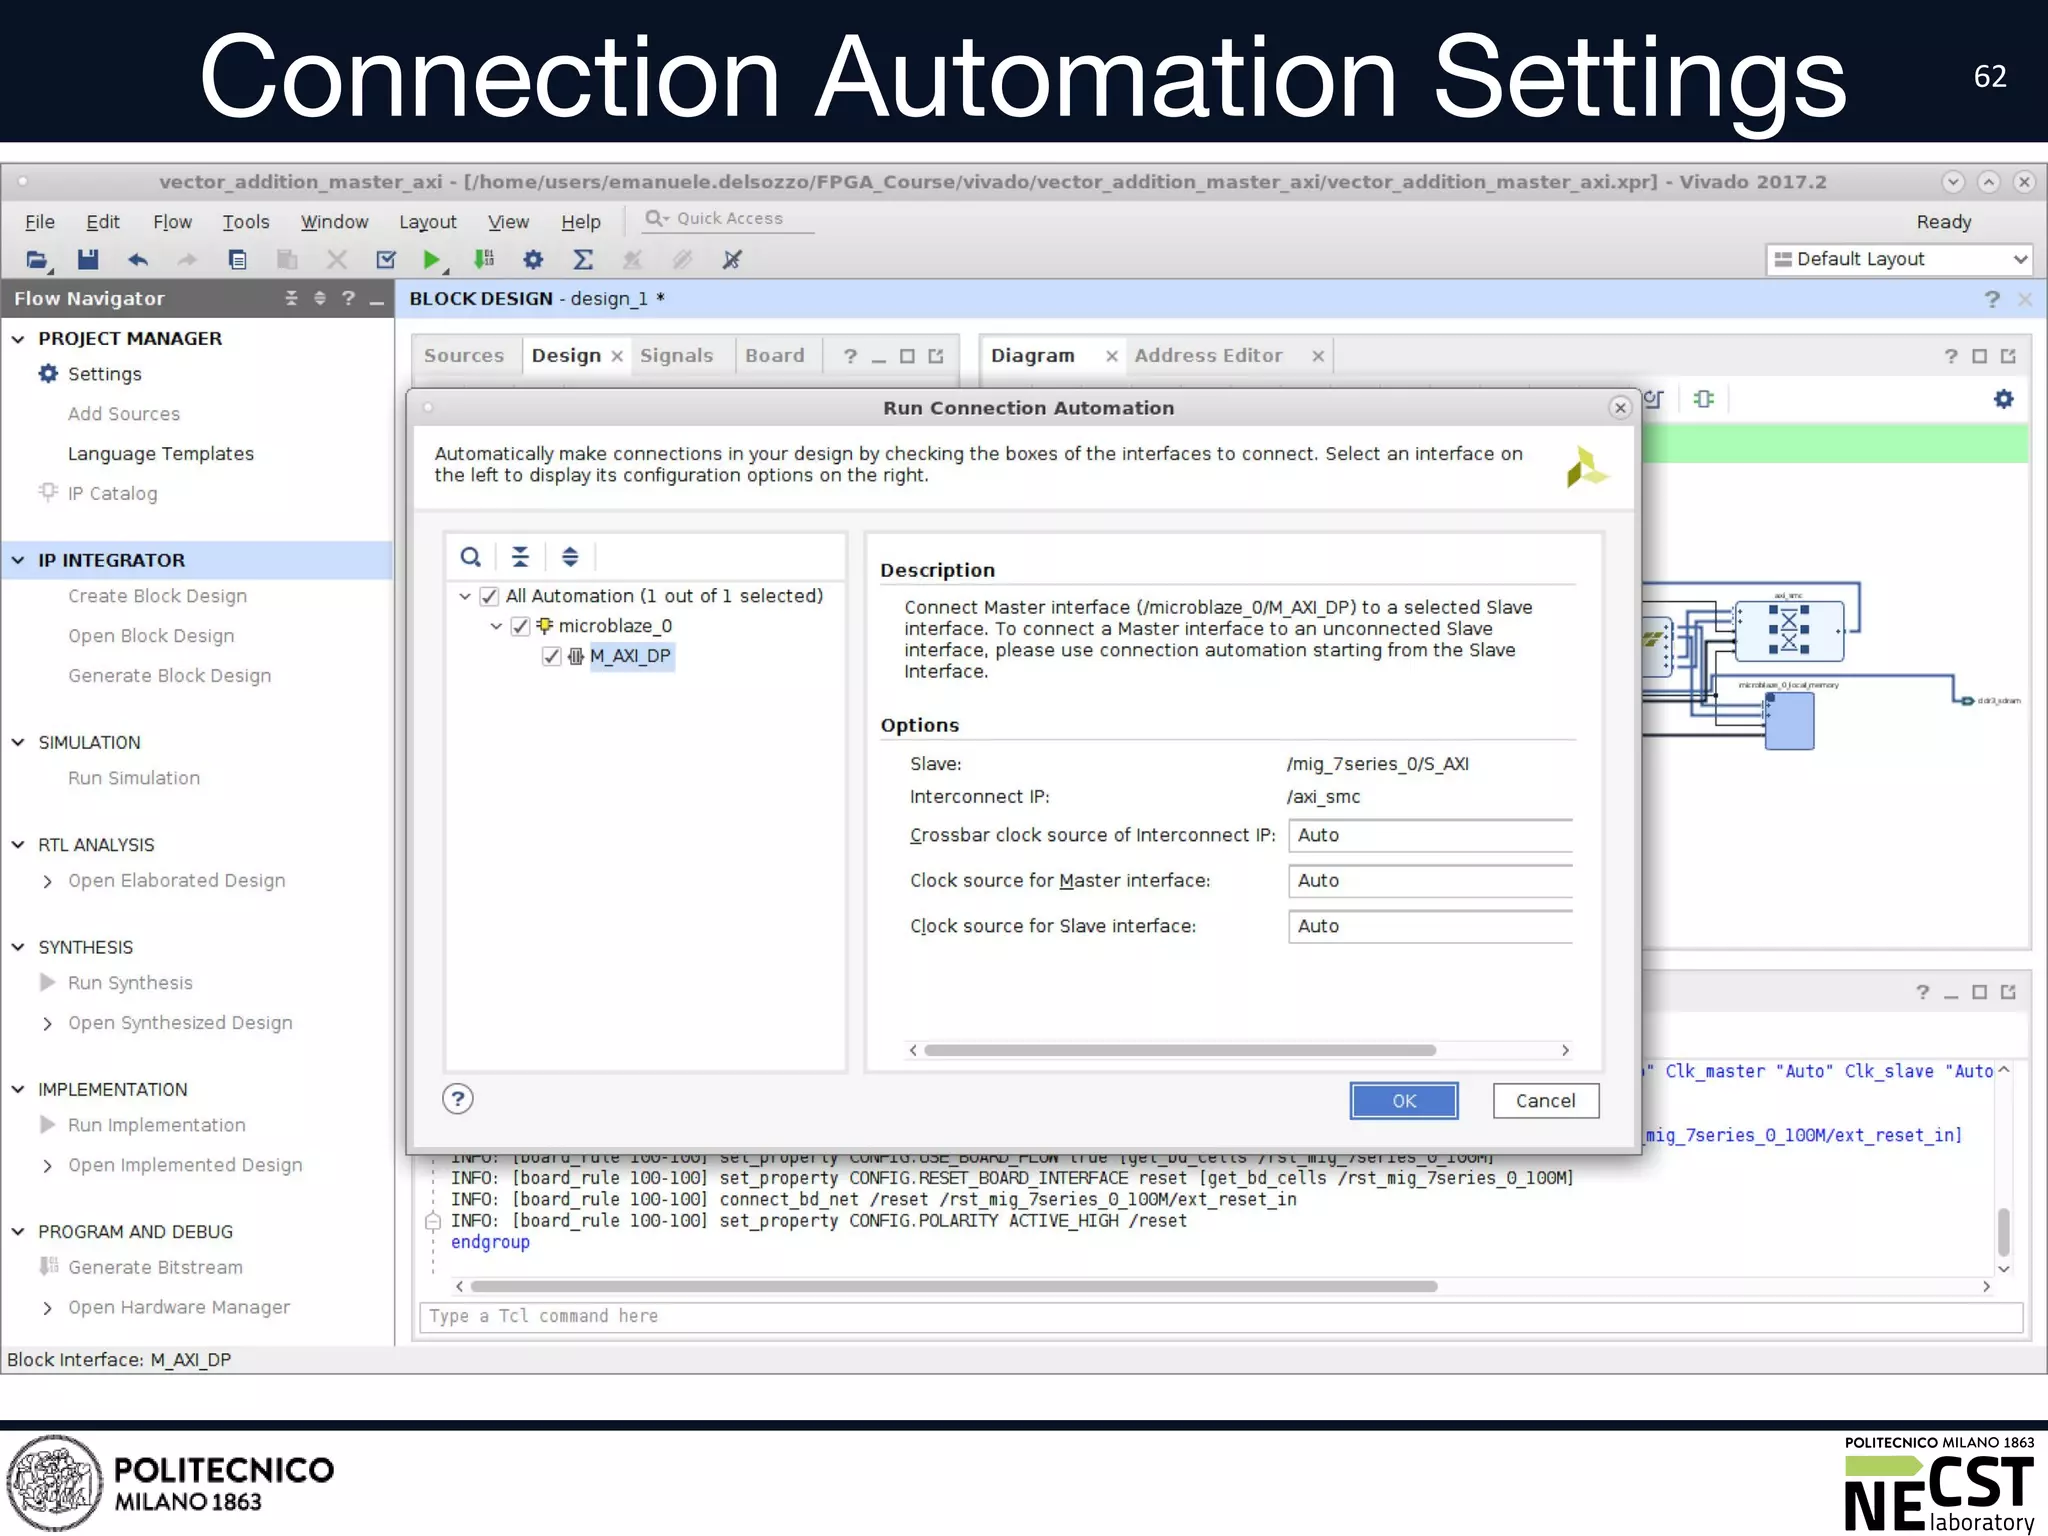The image size is (2048, 1536).
Task: Click the Copy document icon
Action: pyautogui.click(x=237, y=260)
